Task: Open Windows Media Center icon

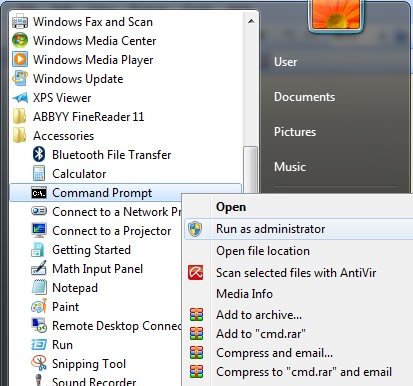Action: pyautogui.click(x=20, y=41)
